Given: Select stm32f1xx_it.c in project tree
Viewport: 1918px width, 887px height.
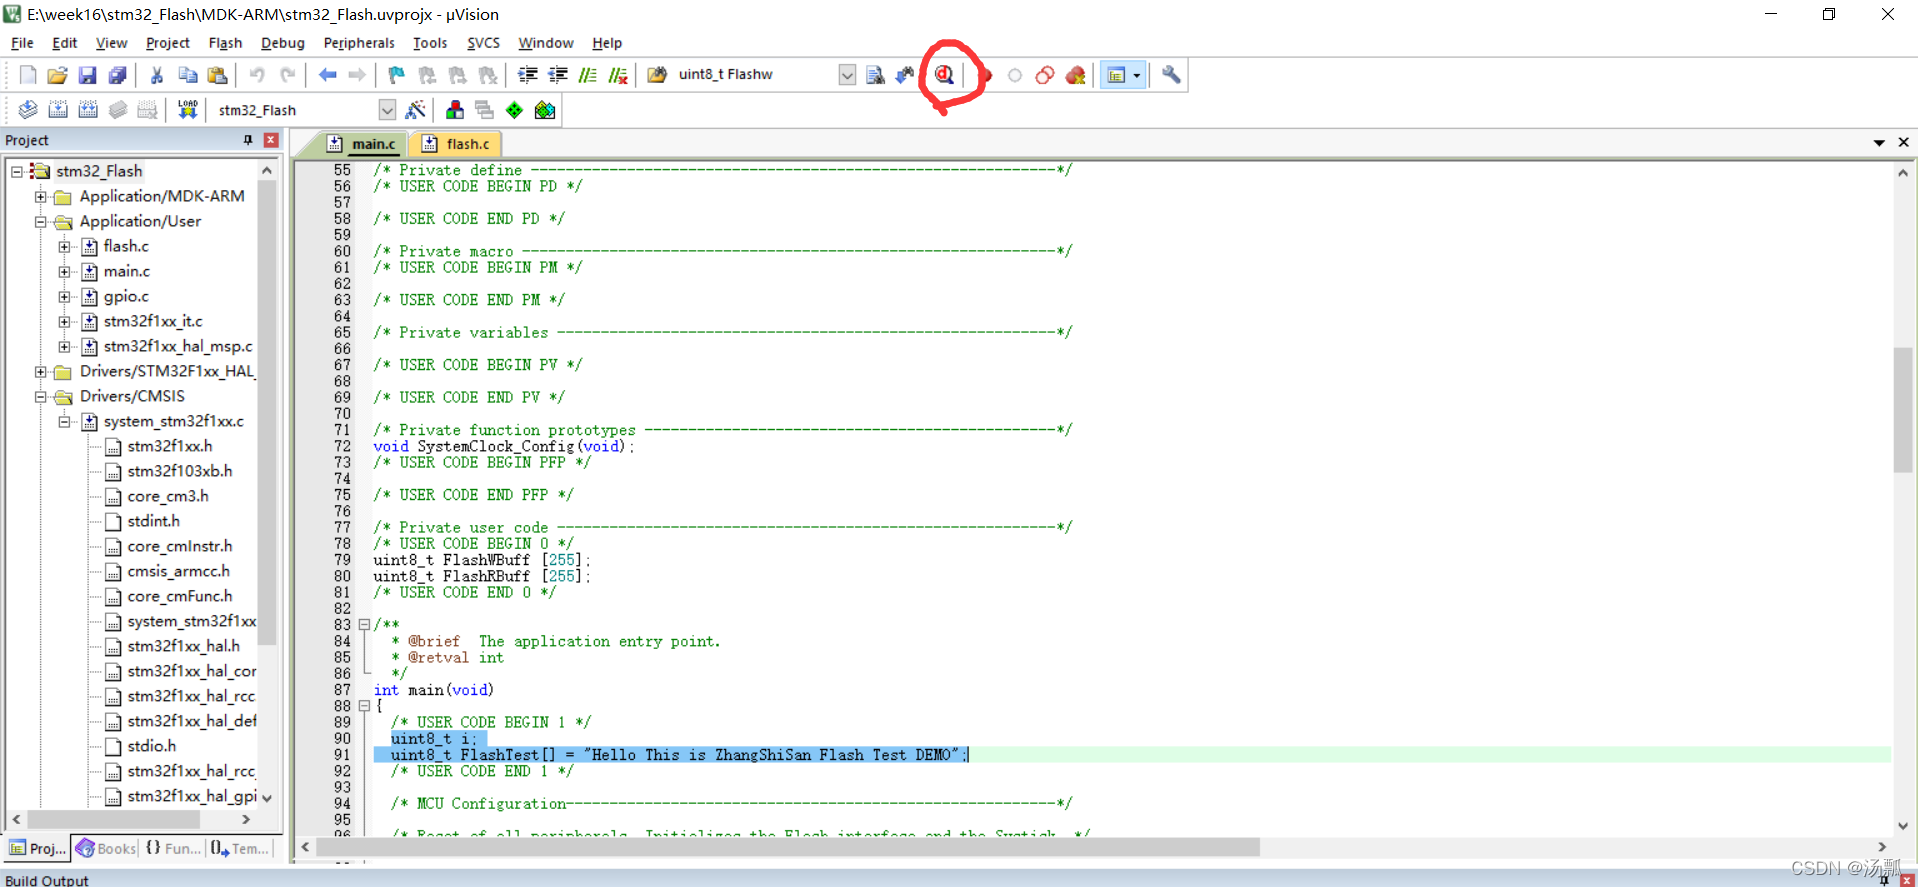Looking at the screenshot, I should point(153,321).
